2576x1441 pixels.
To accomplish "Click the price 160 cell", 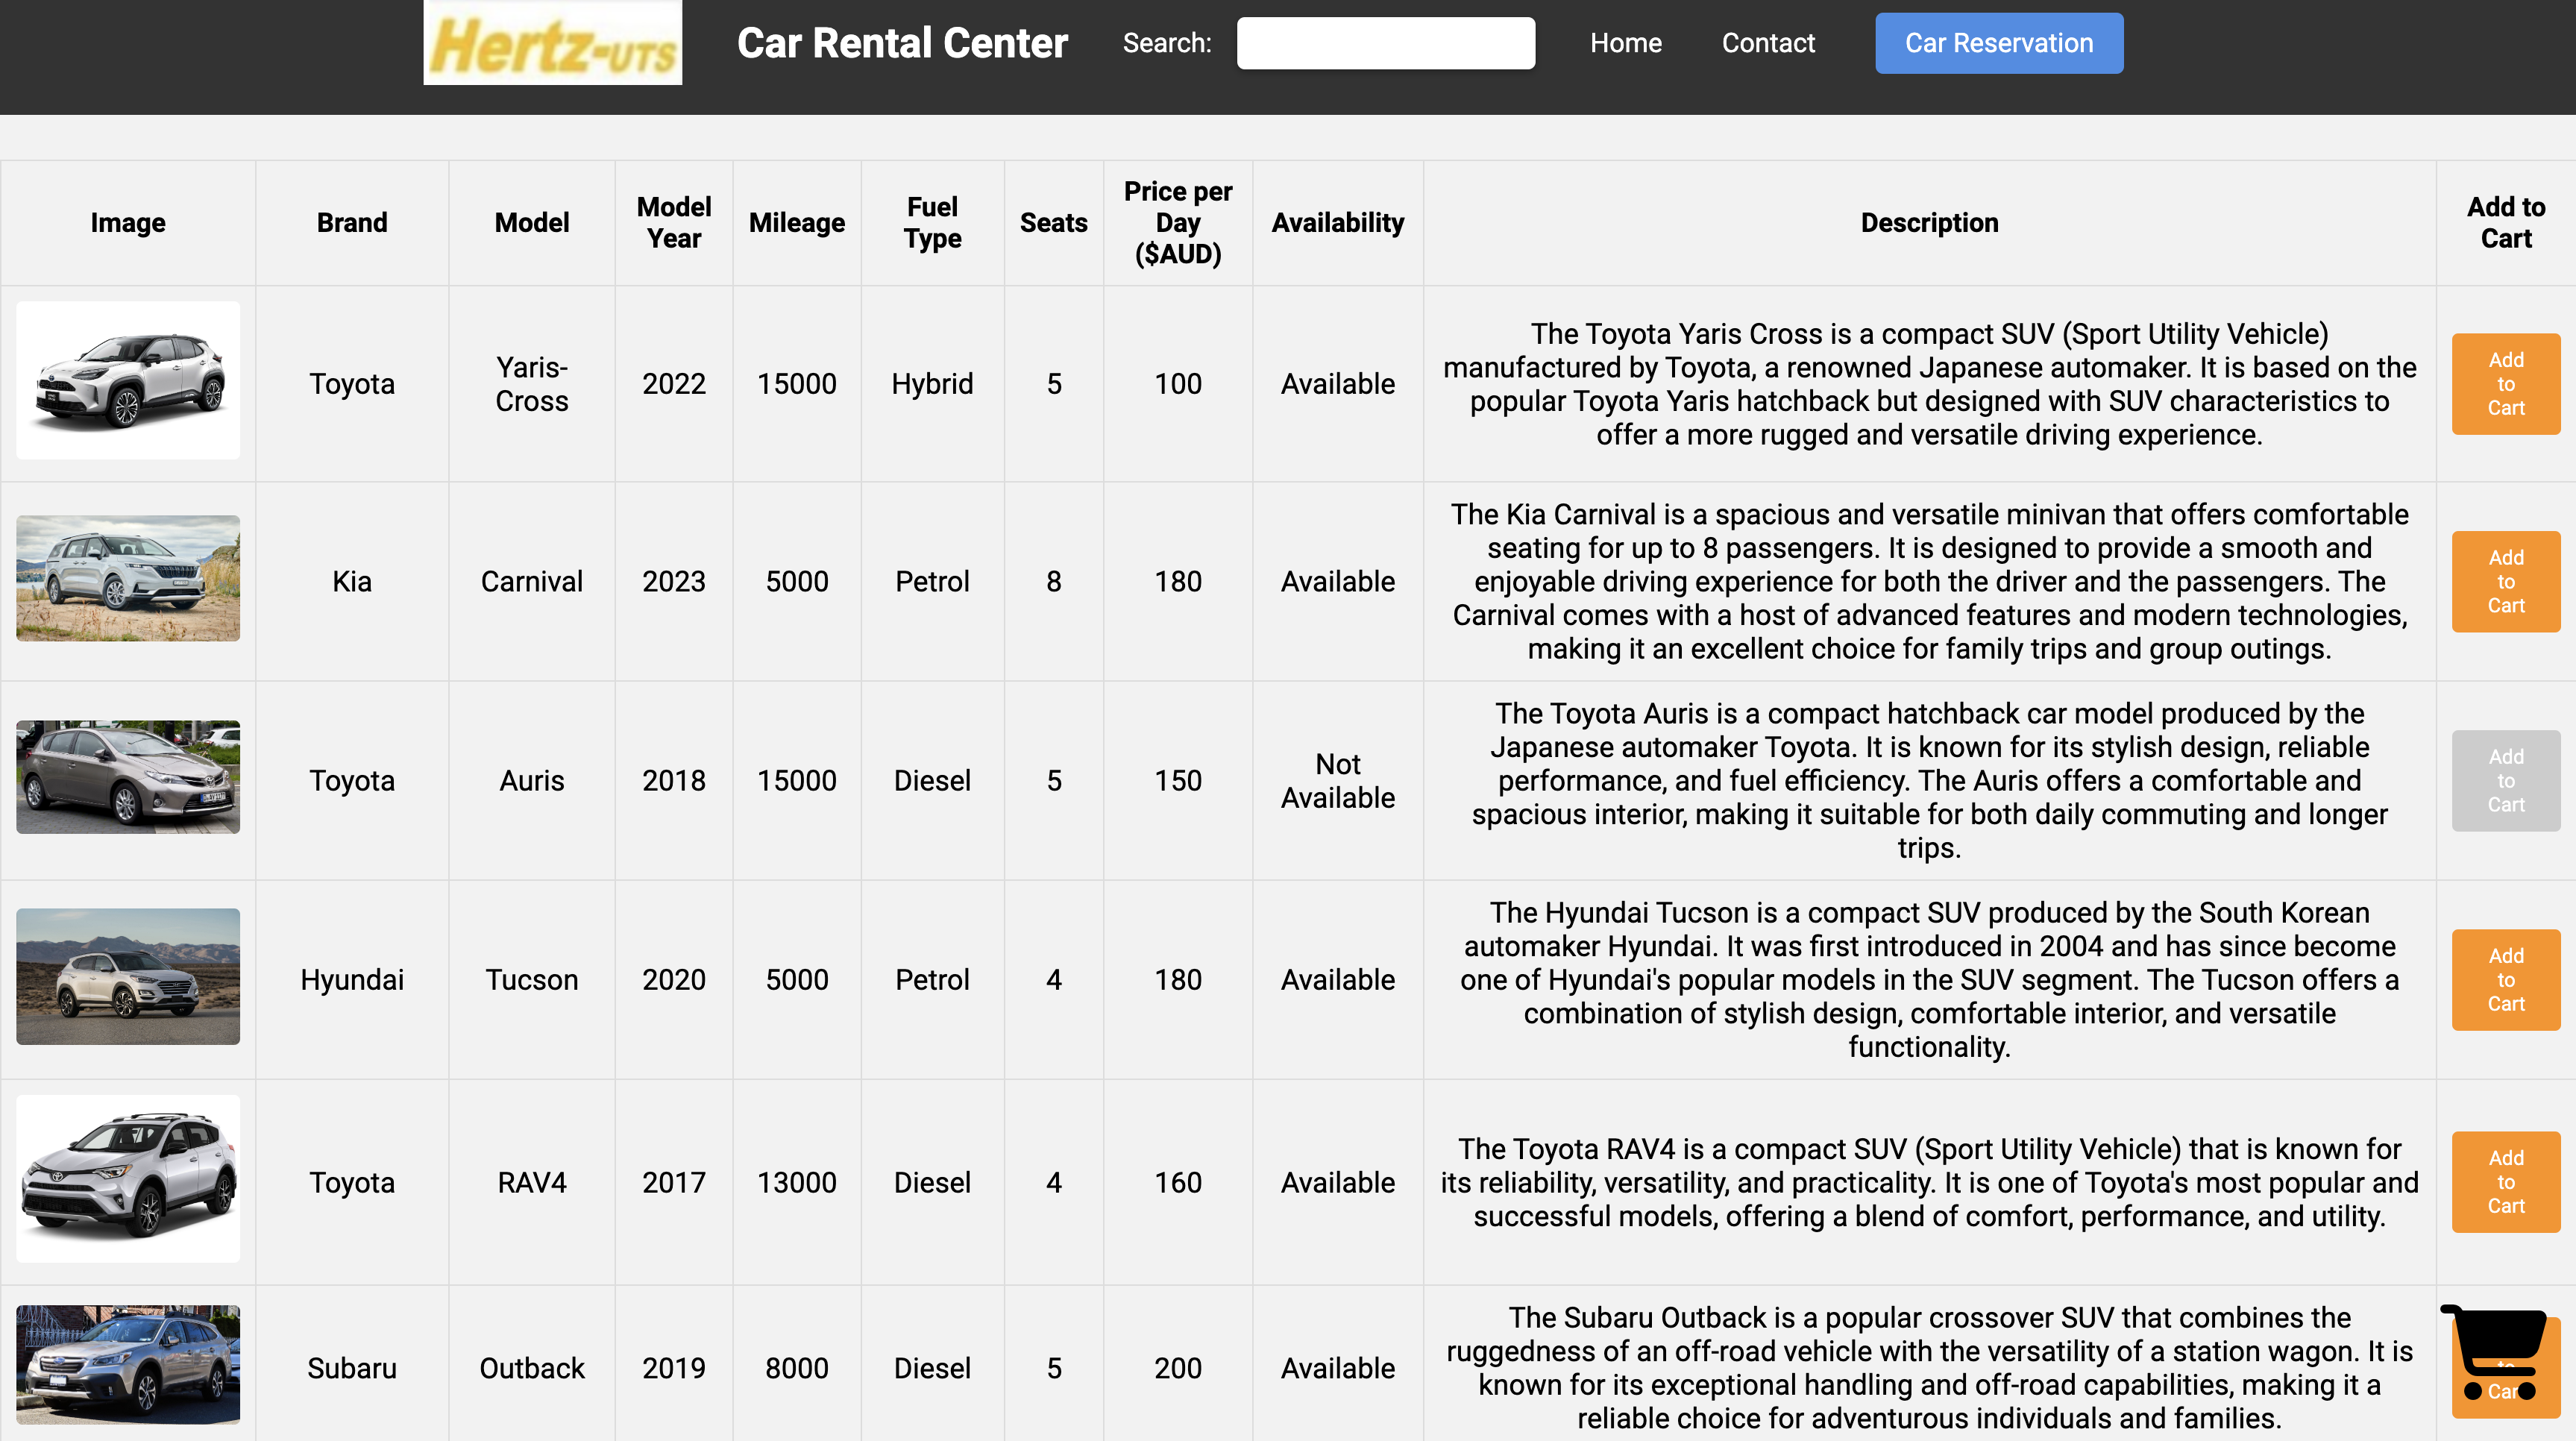I will click(x=1178, y=1182).
